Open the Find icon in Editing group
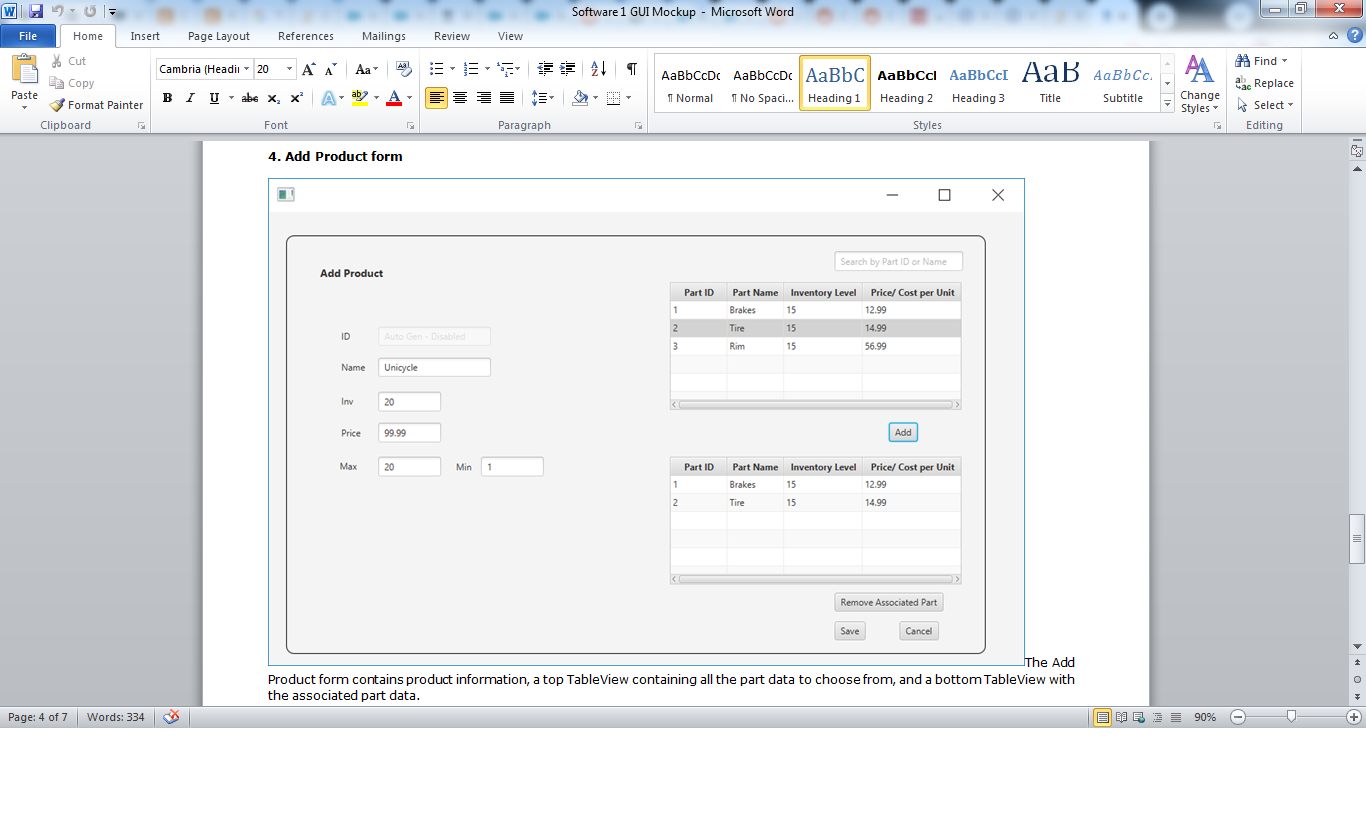Image resolution: width=1366 pixels, height=823 pixels. pyautogui.click(x=1258, y=60)
